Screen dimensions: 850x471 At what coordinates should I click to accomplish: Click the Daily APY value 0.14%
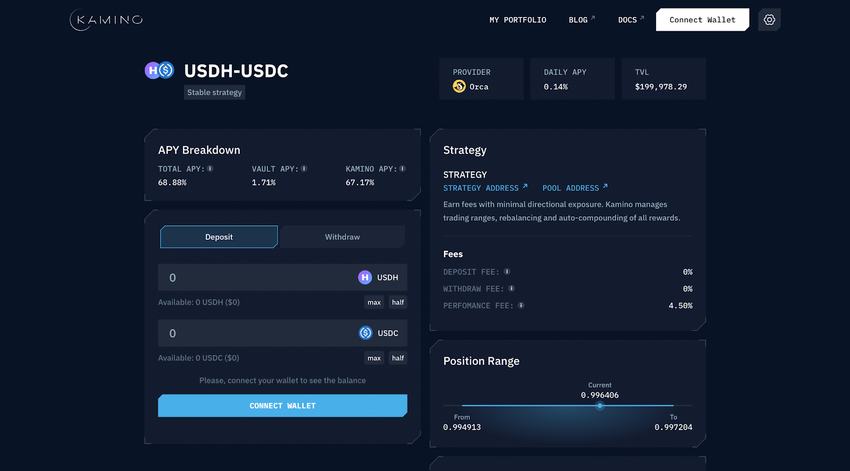[556, 87]
